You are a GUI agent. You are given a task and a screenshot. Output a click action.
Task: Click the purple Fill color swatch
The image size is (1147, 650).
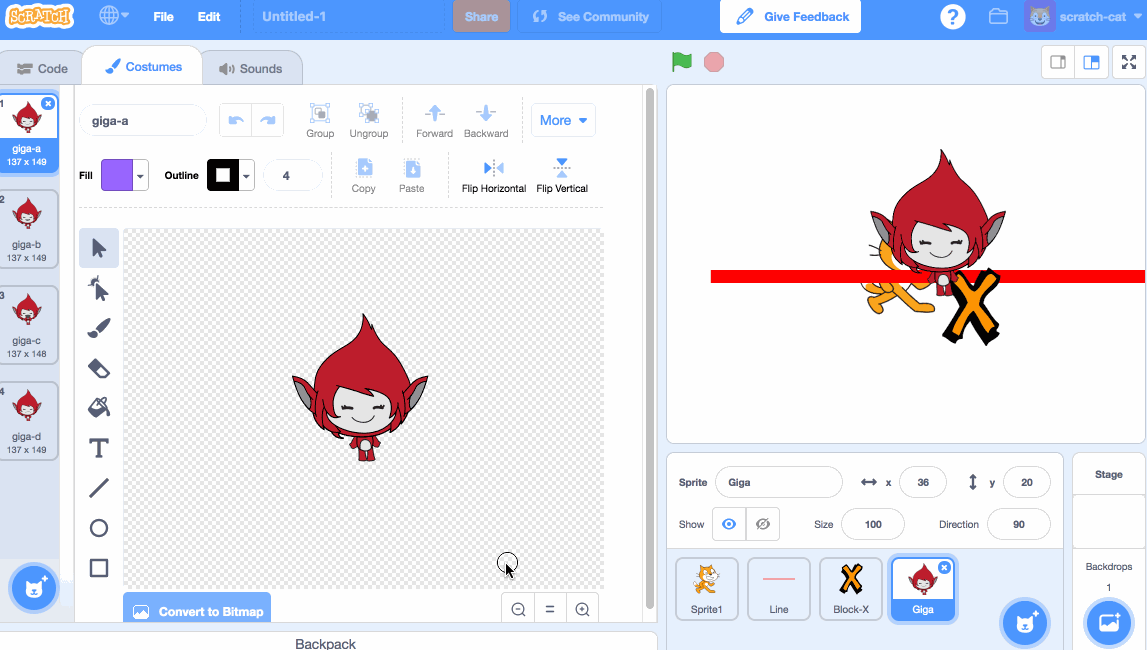[117, 175]
